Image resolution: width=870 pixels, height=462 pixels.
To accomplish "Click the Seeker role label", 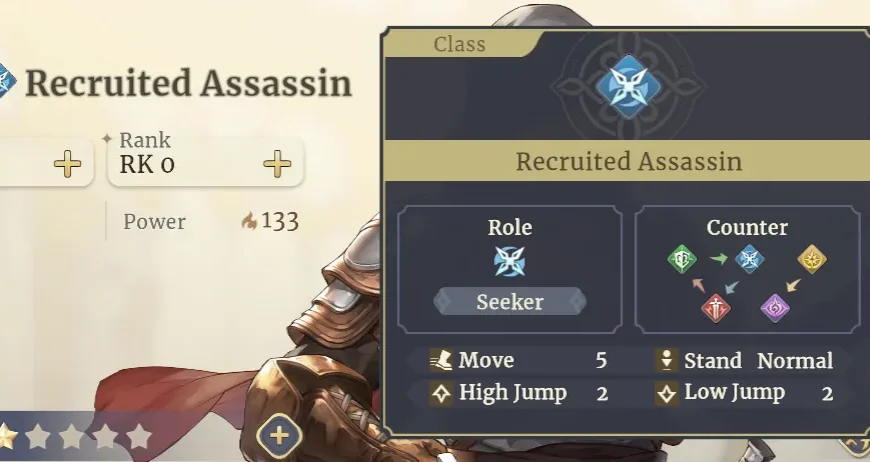I will tap(510, 302).
